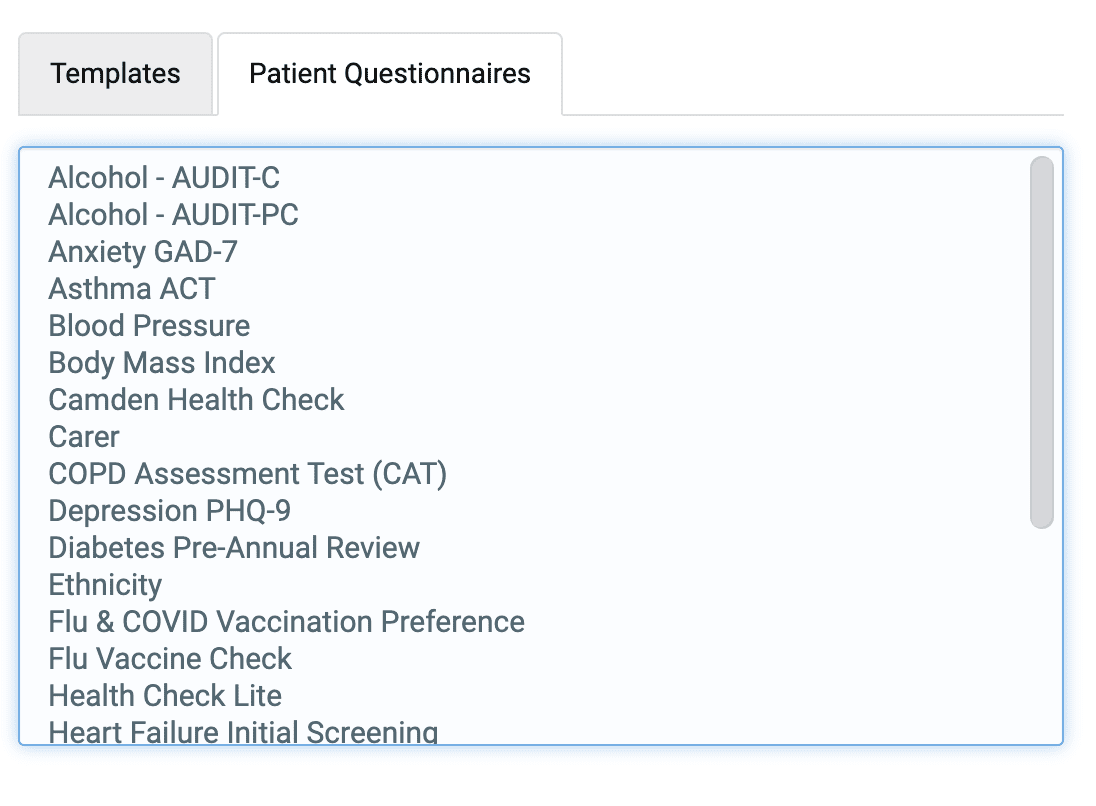
Task: Choose Alcohol - AUDIT-PC from list
Action: (173, 215)
